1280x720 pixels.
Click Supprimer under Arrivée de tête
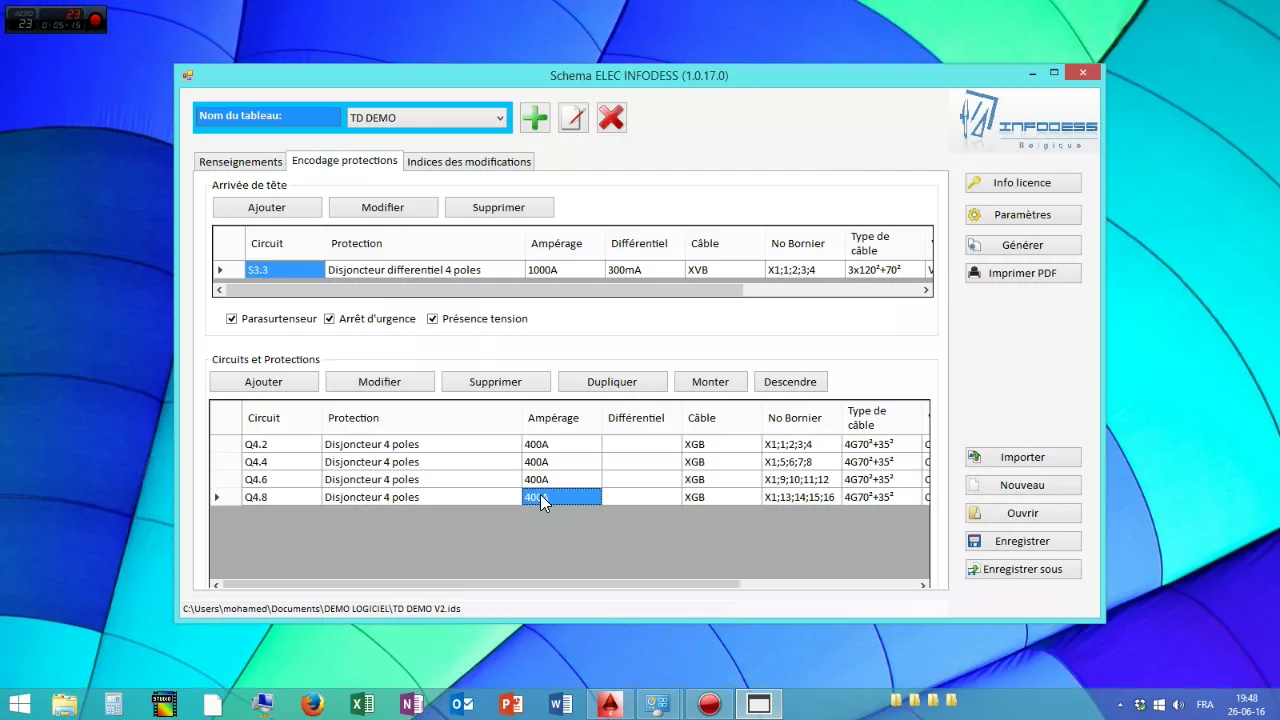(499, 208)
